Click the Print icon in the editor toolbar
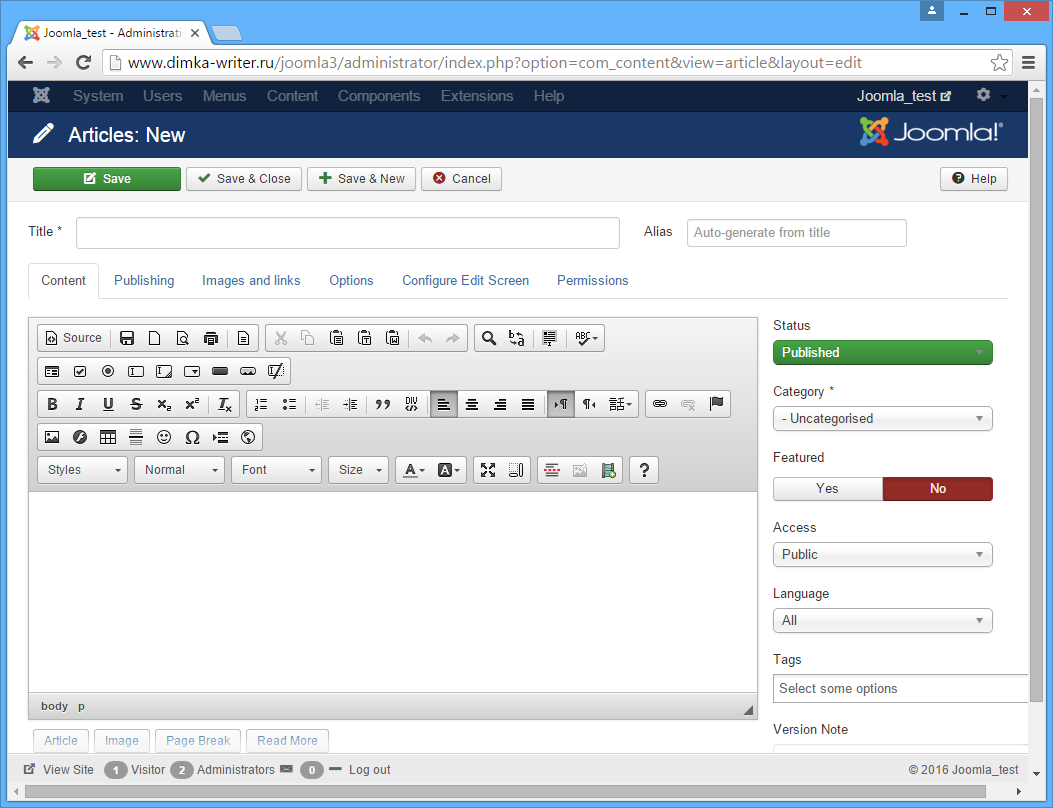This screenshot has height=808, width=1053. click(x=211, y=338)
